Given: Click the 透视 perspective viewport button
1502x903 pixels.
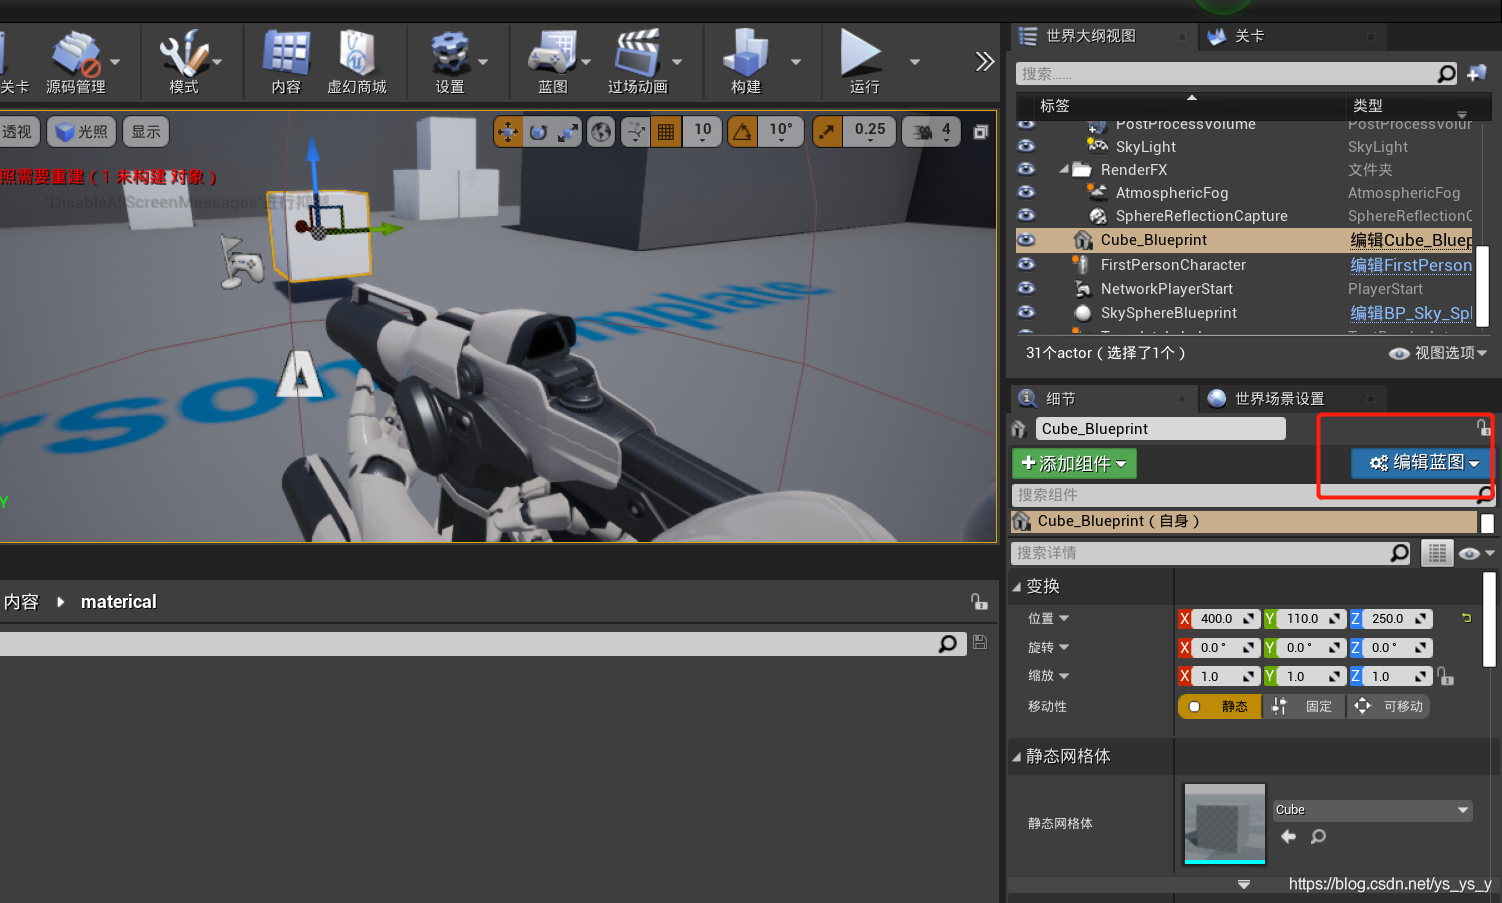Looking at the screenshot, I should point(18,132).
